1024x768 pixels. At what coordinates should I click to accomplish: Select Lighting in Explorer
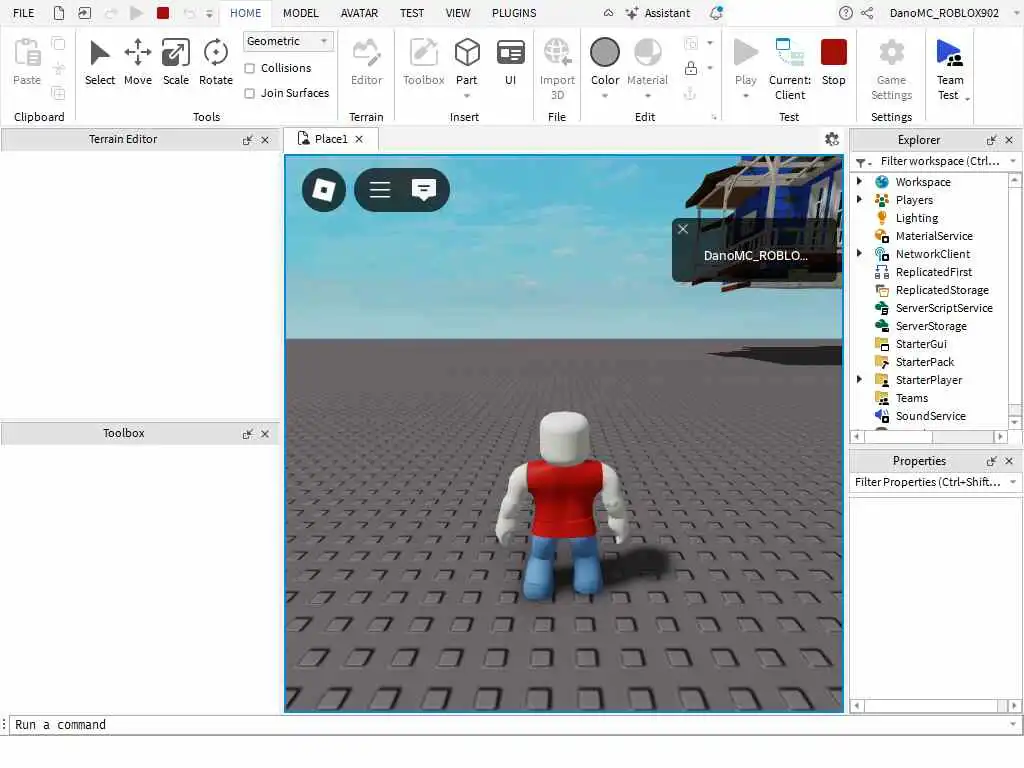tap(916, 218)
